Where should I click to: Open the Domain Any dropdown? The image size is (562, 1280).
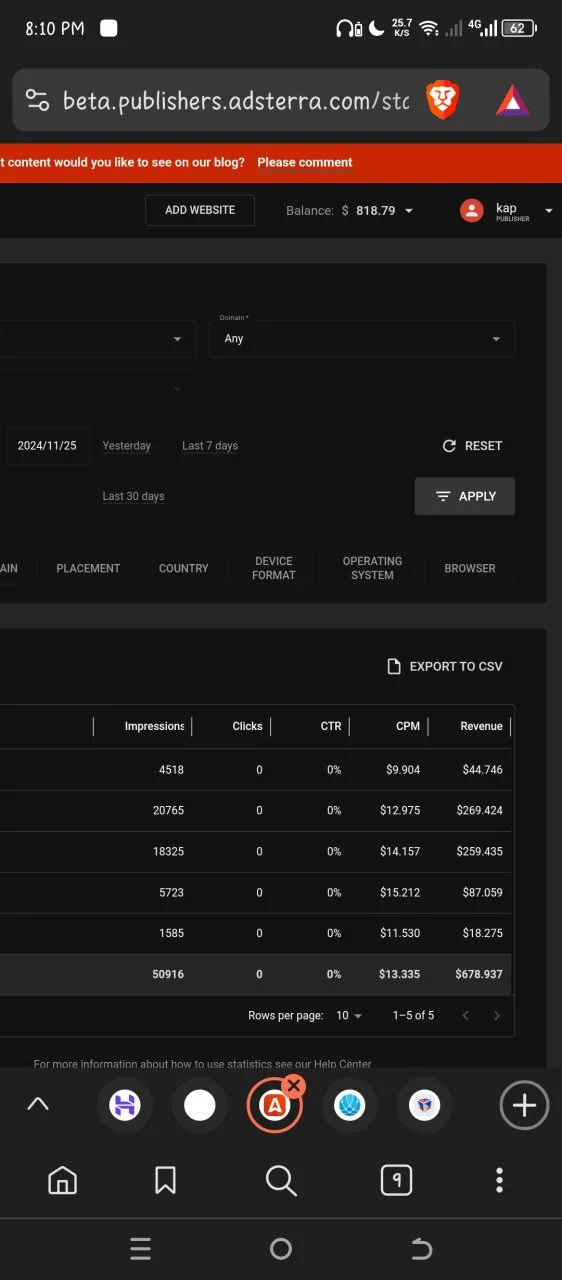coord(362,339)
